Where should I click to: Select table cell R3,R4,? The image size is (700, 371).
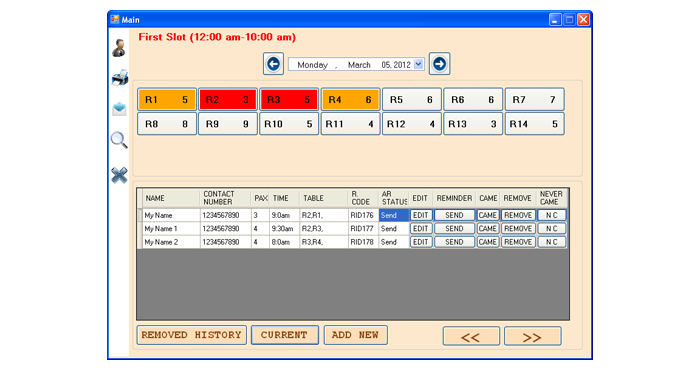coord(324,242)
